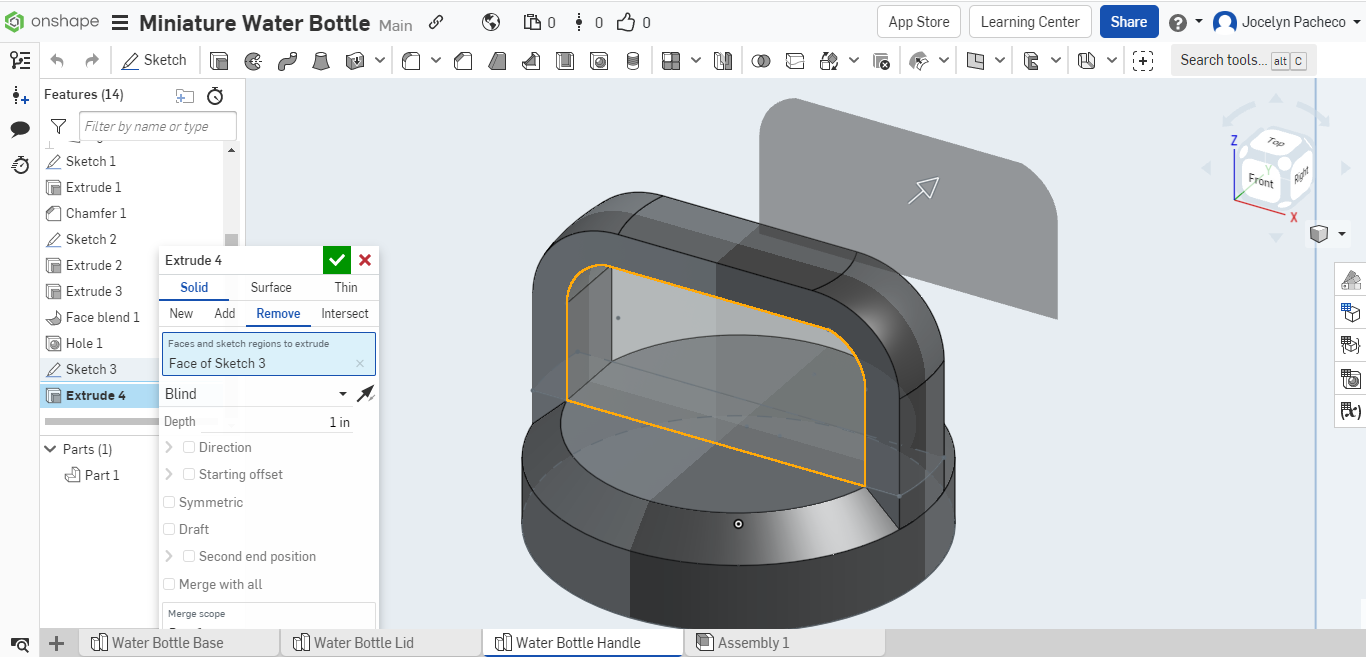Open the rollback timer icon in Features
1366x657 pixels.
pyautogui.click(x=215, y=96)
